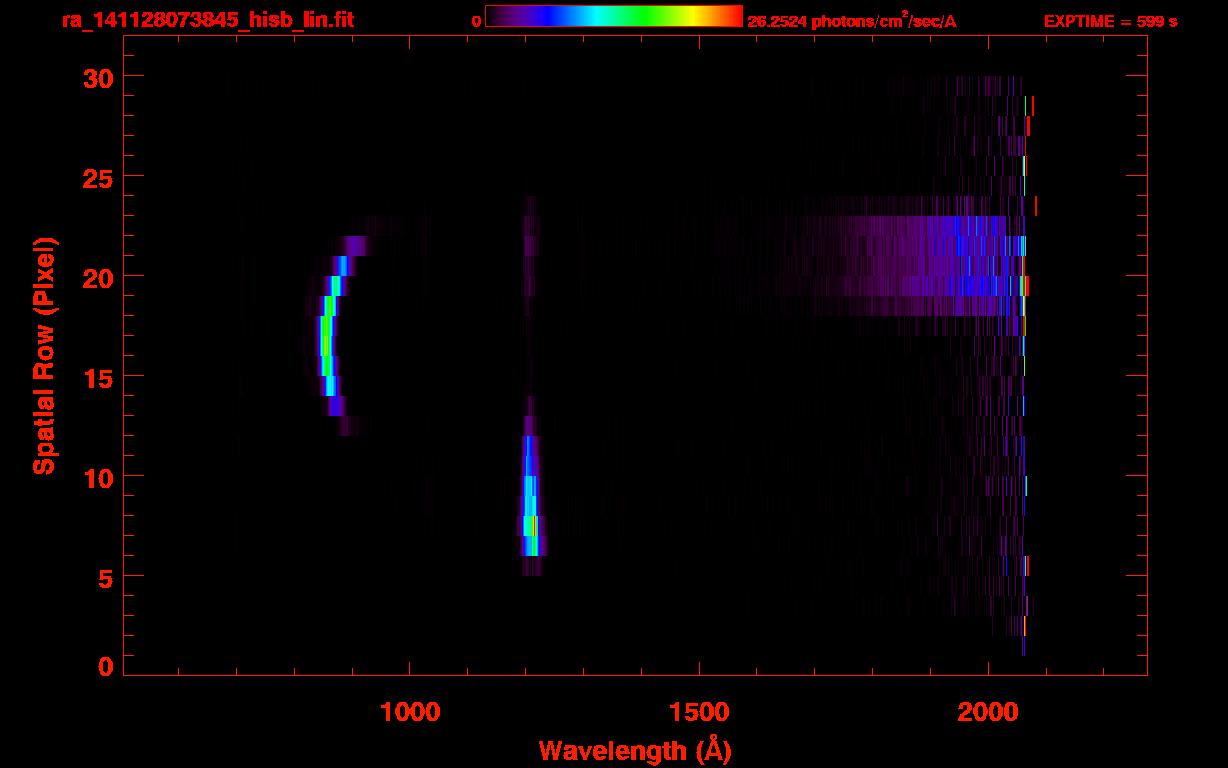Click the x-axis tick label 2000
Image resolution: width=1228 pixels, height=768 pixels.
point(988,711)
